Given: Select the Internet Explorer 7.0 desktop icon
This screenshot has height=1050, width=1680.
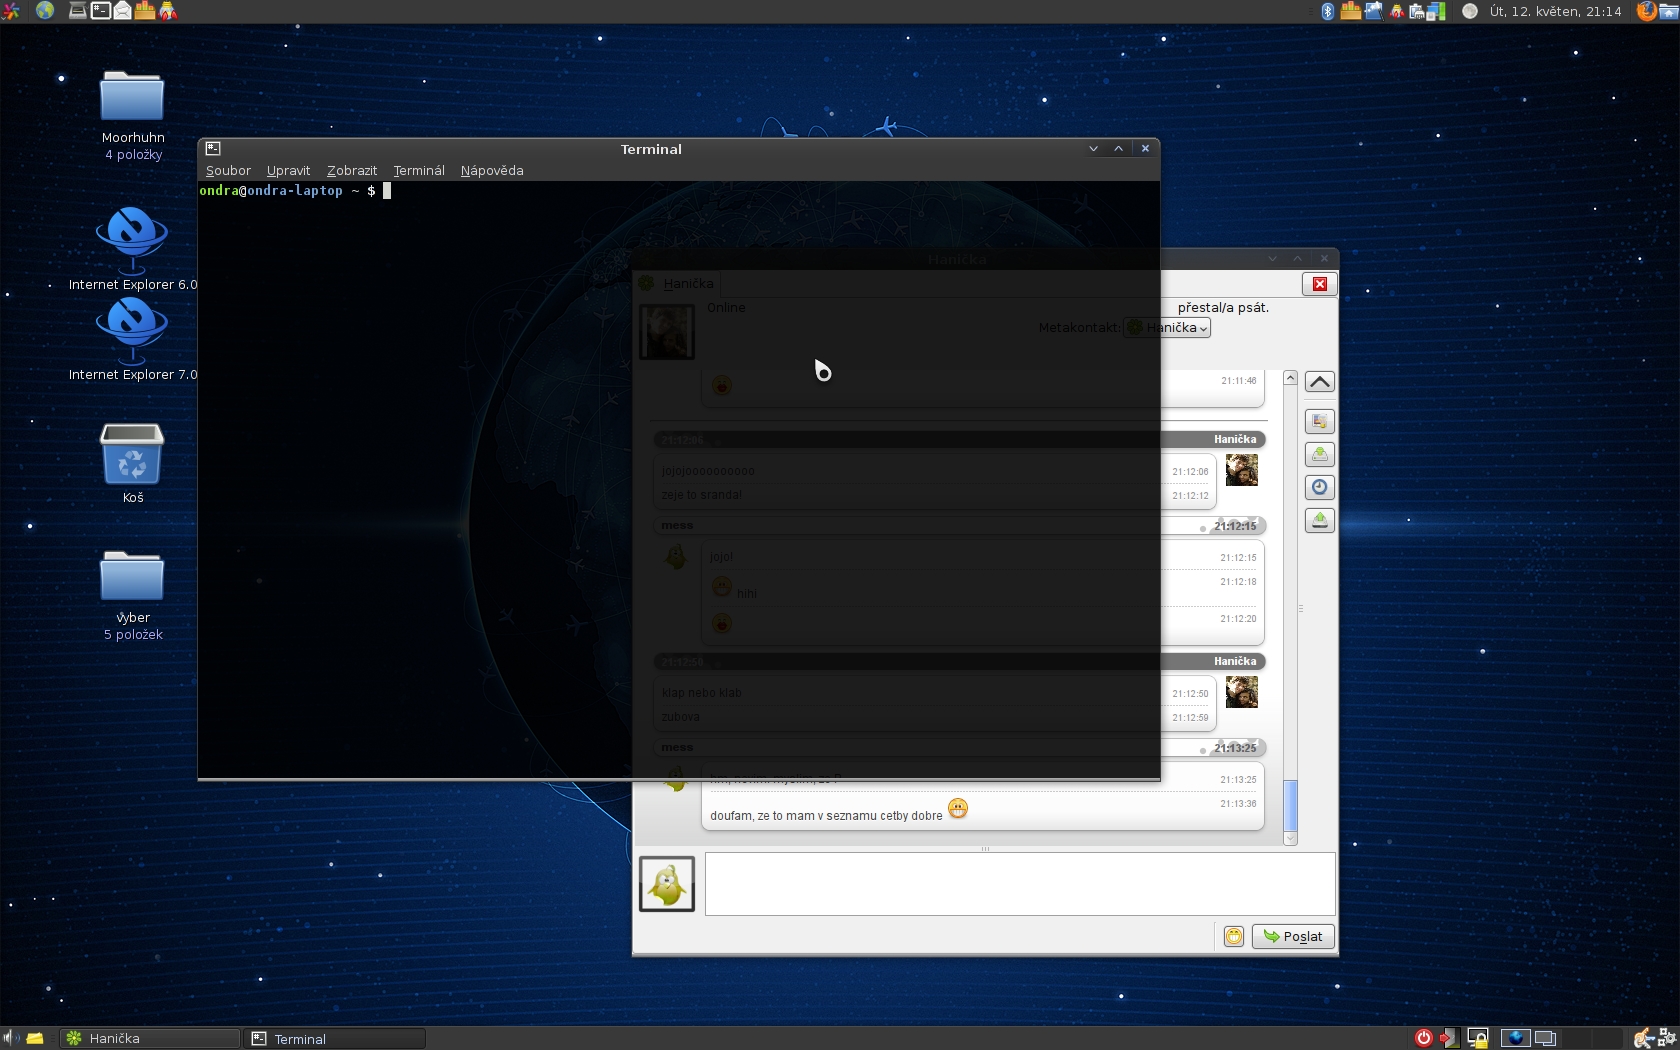Looking at the screenshot, I should (132, 332).
